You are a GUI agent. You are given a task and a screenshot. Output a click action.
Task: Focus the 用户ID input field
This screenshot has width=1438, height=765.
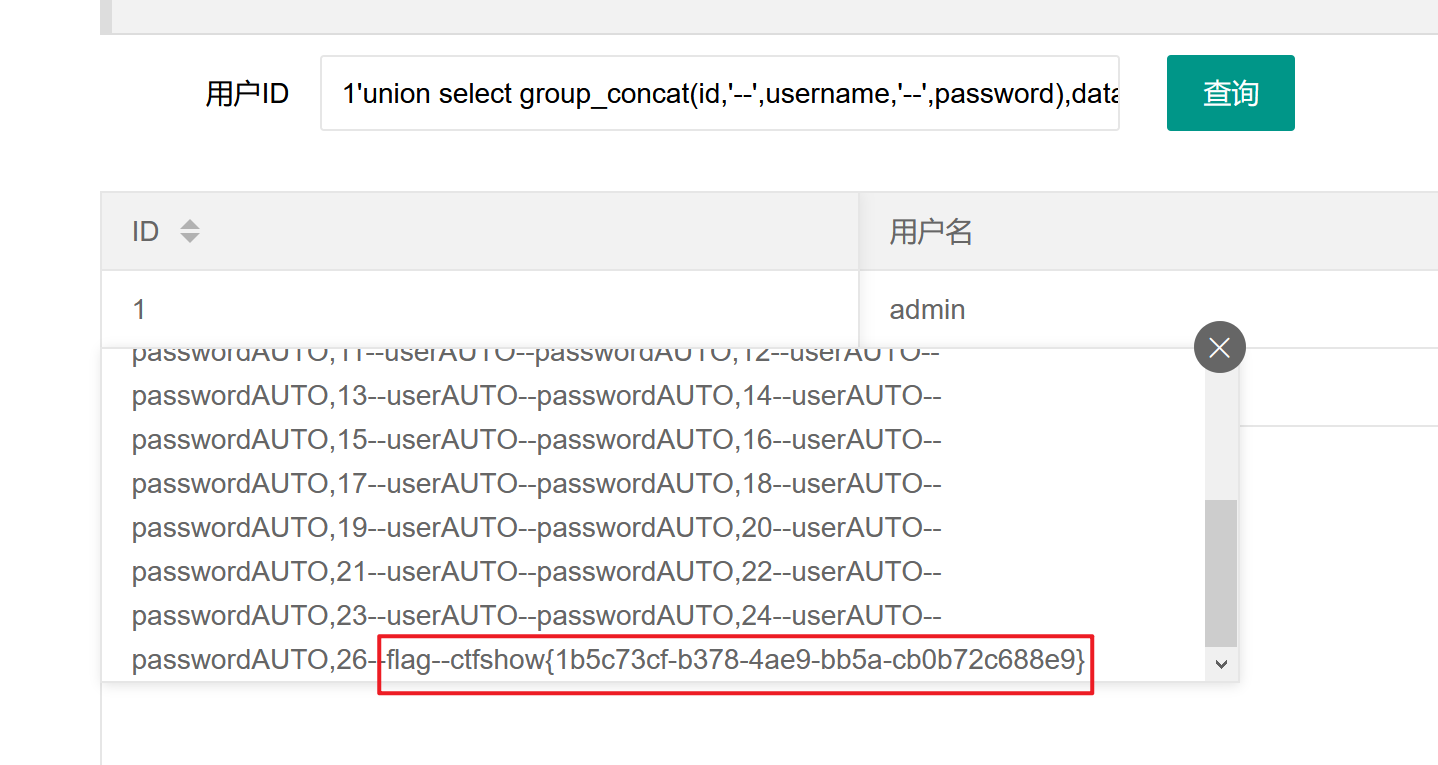click(x=719, y=93)
